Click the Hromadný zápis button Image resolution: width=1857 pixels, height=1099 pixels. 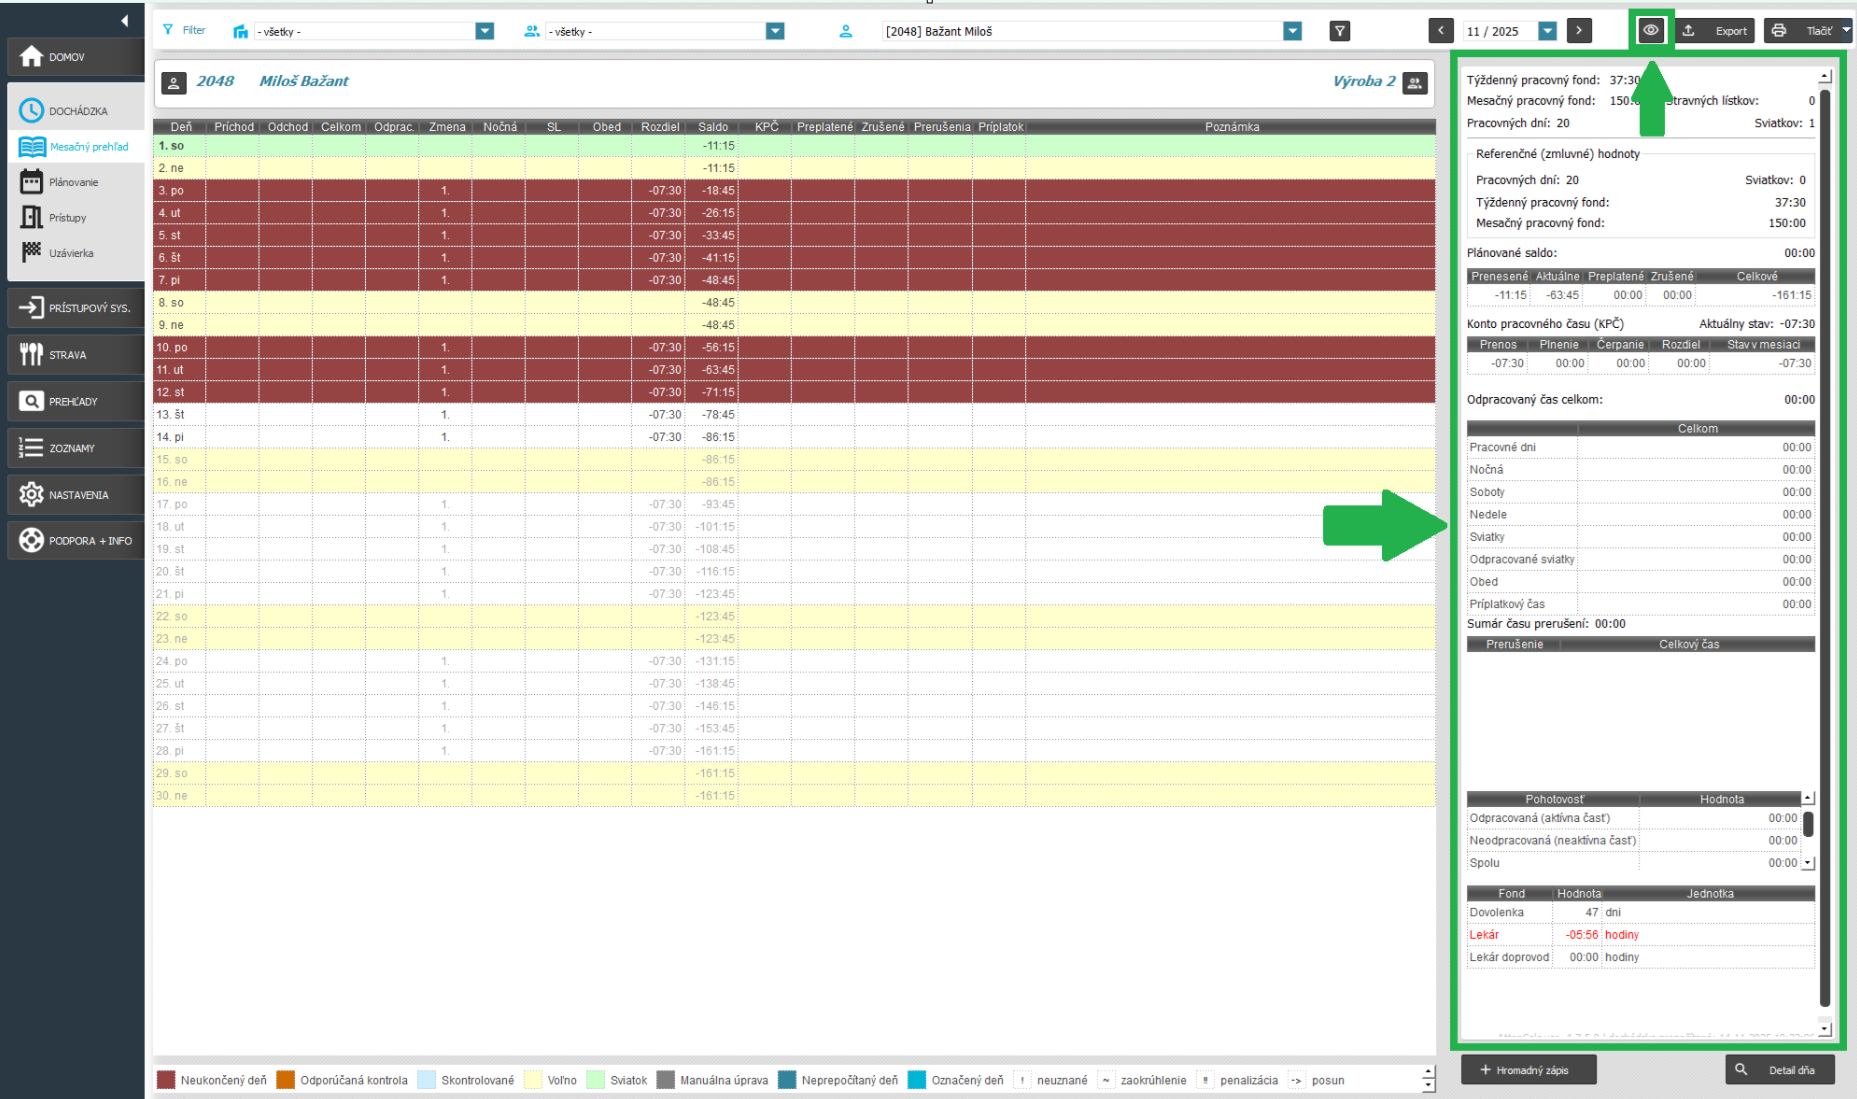pos(1528,1070)
